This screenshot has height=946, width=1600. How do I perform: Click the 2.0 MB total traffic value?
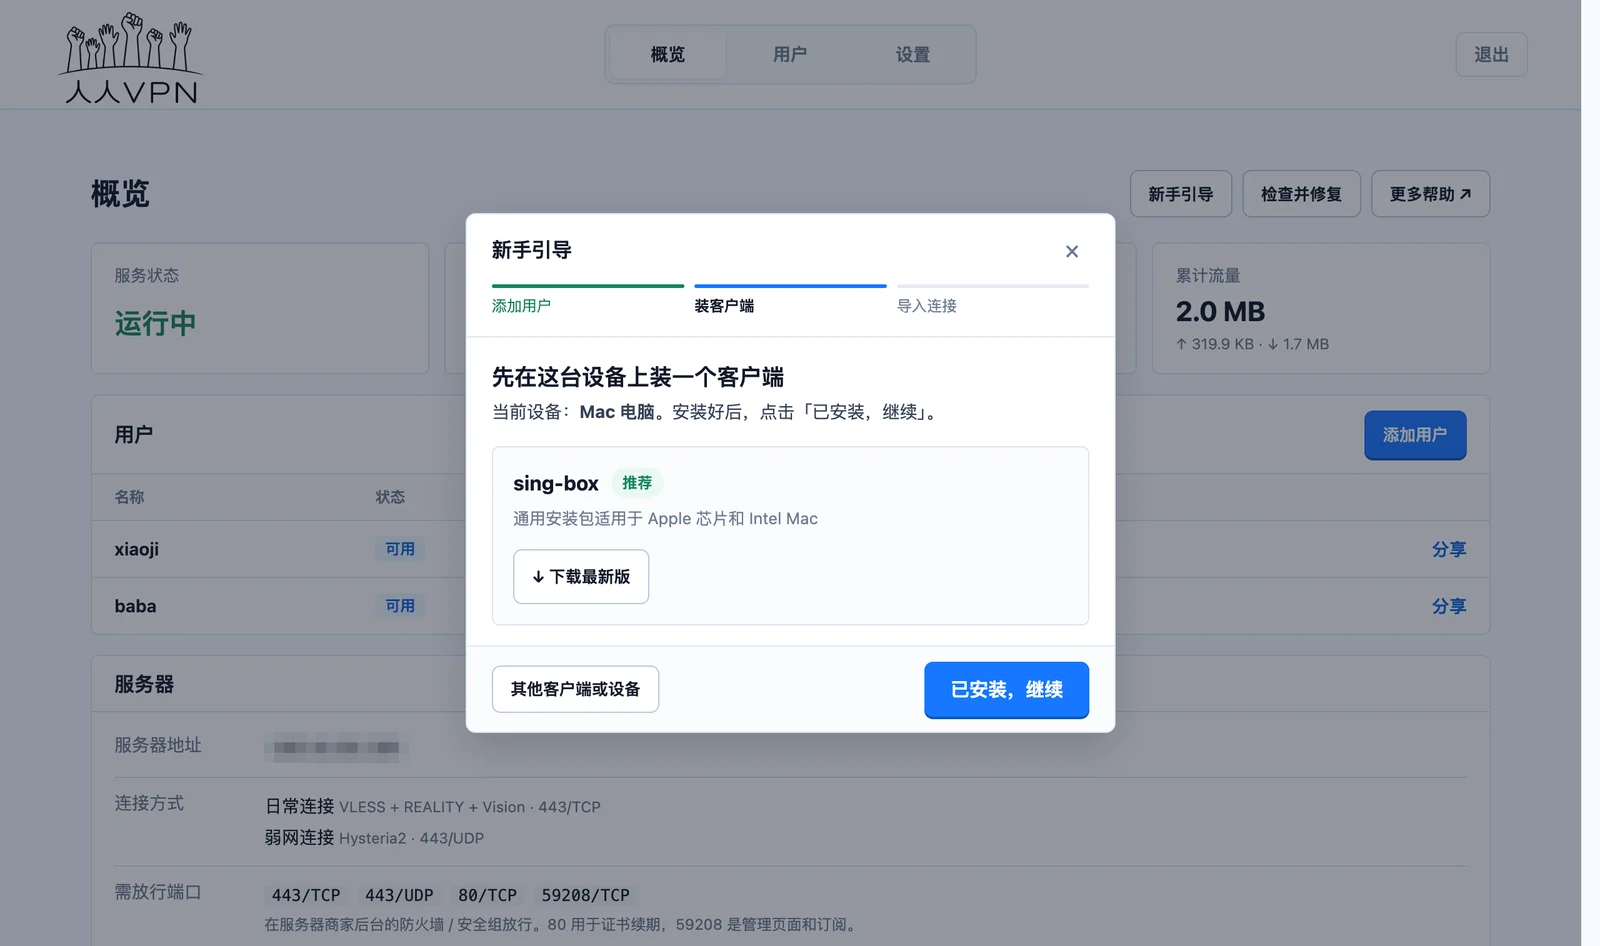(x=1220, y=312)
